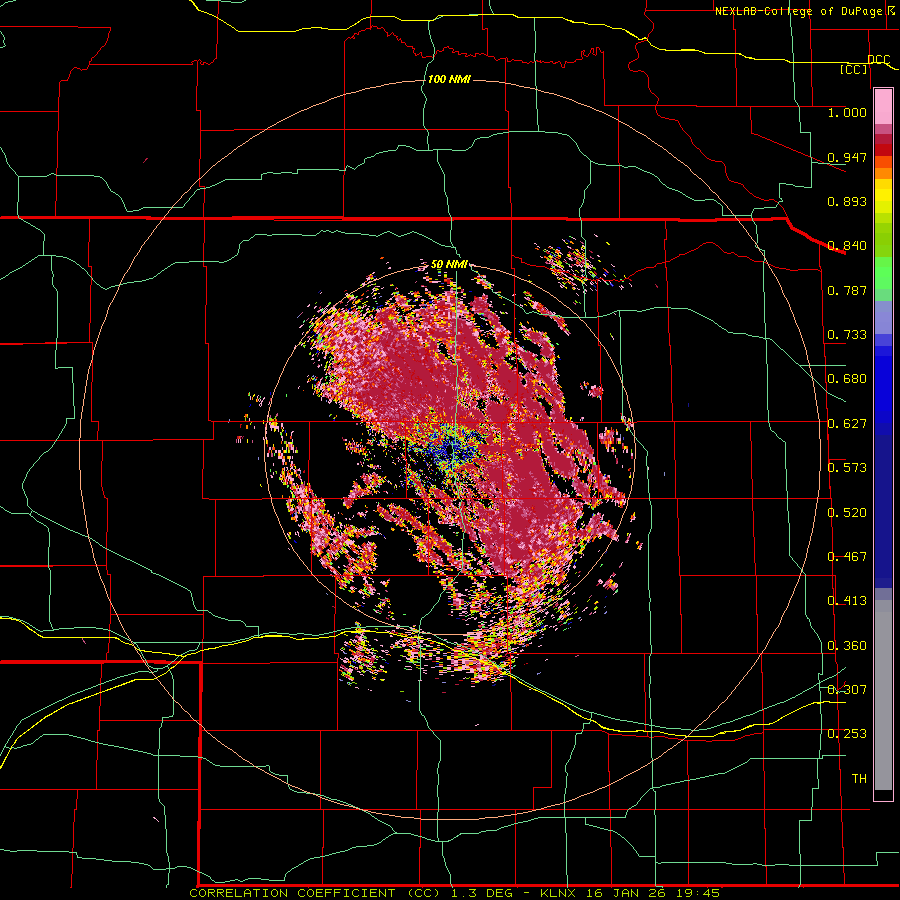The width and height of the screenshot is (900, 900).
Task: Click the 100 NMI range ring label
Action: click(x=449, y=79)
